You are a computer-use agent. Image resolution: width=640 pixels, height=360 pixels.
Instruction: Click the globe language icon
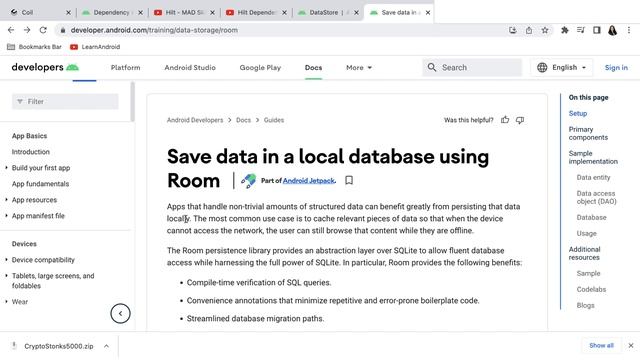click(542, 67)
